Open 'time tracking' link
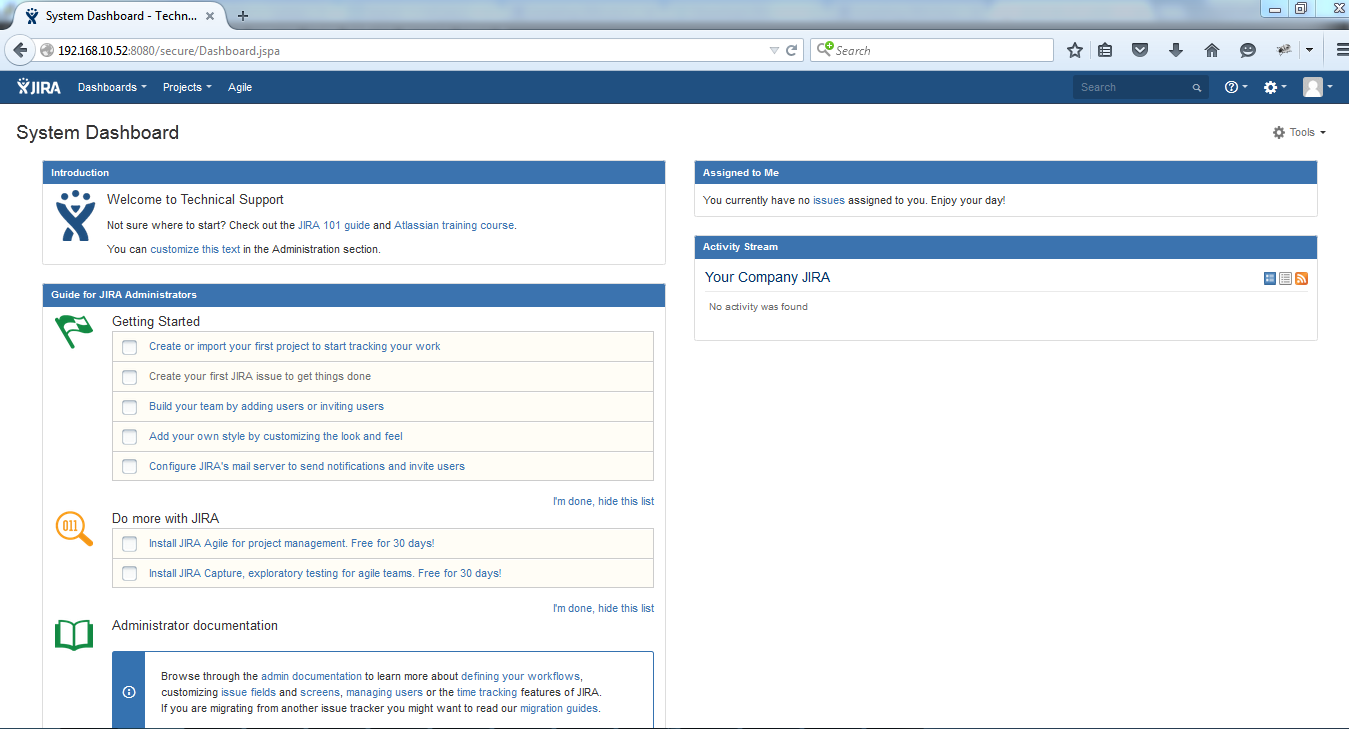1349x729 pixels. pos(487,693)
